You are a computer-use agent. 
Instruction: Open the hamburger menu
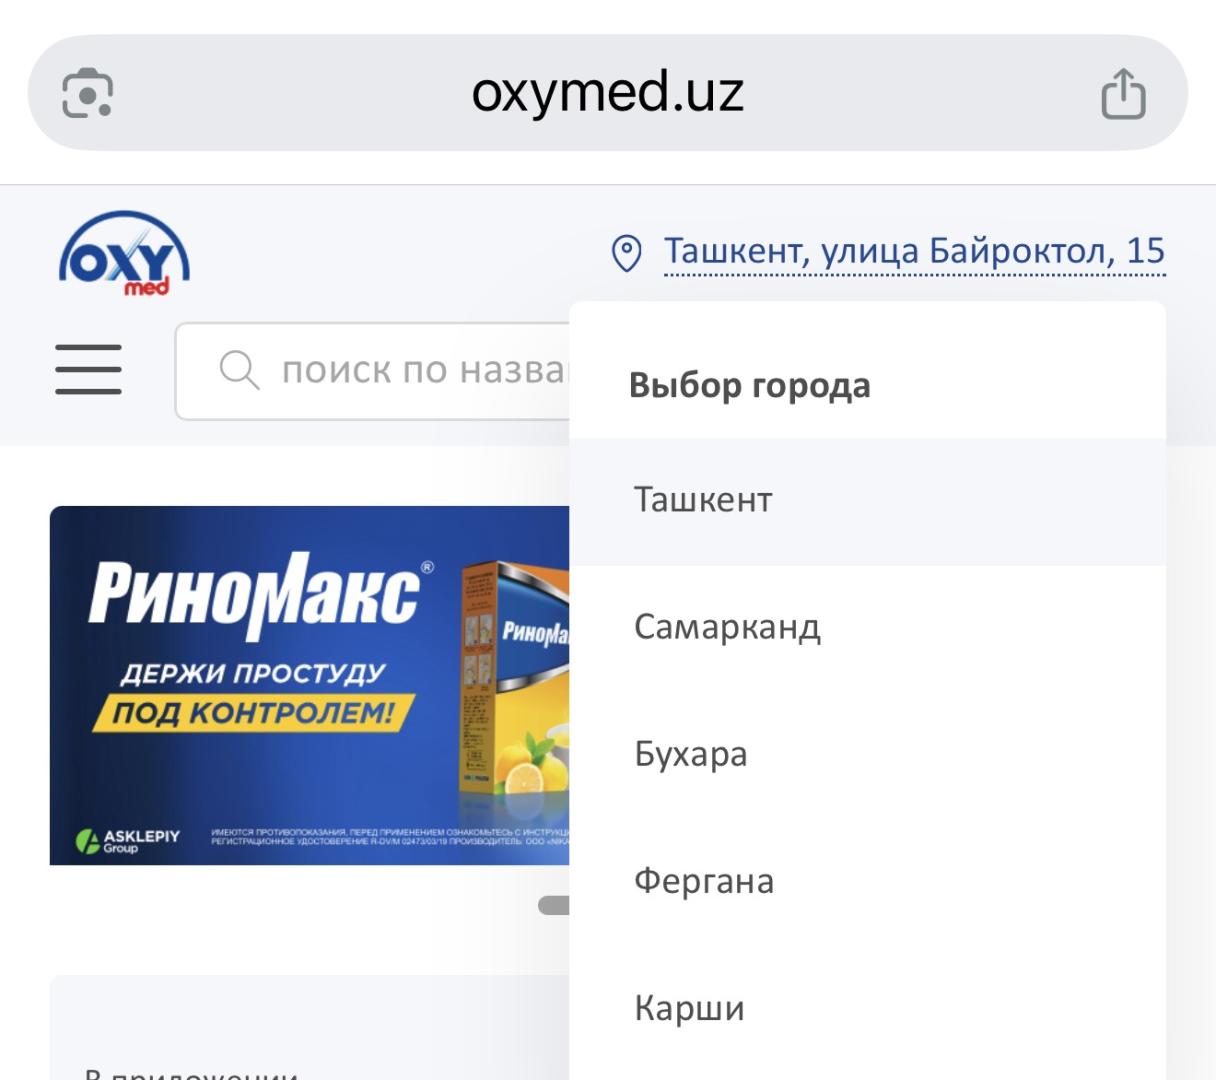(89, 370)
